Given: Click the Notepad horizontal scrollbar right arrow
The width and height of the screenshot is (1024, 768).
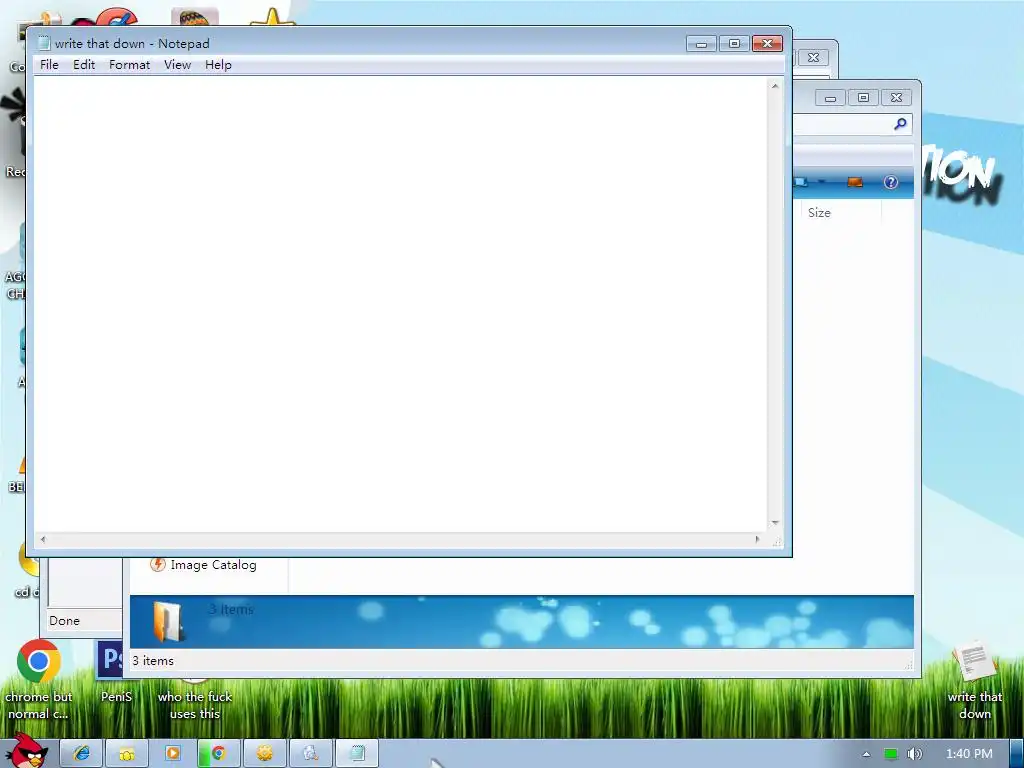Looking at the screenshot, I should tap(757, 539).
